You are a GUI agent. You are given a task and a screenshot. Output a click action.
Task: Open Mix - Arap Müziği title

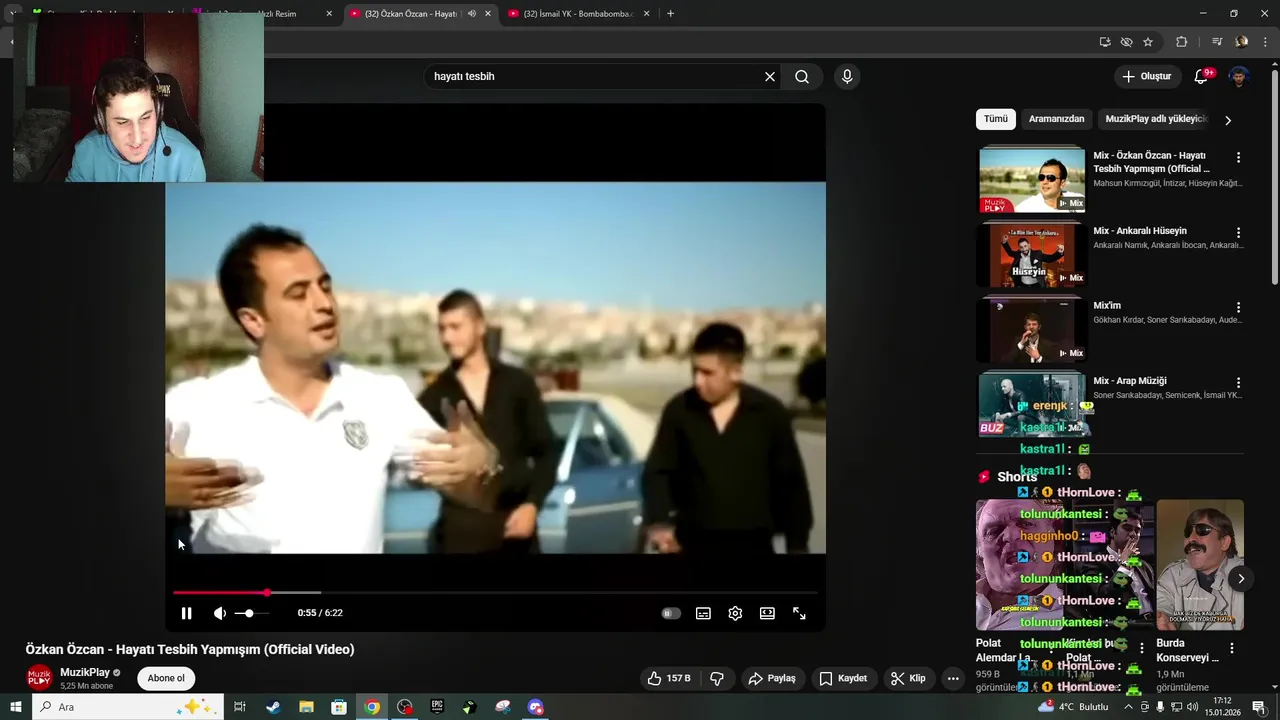1130,381
